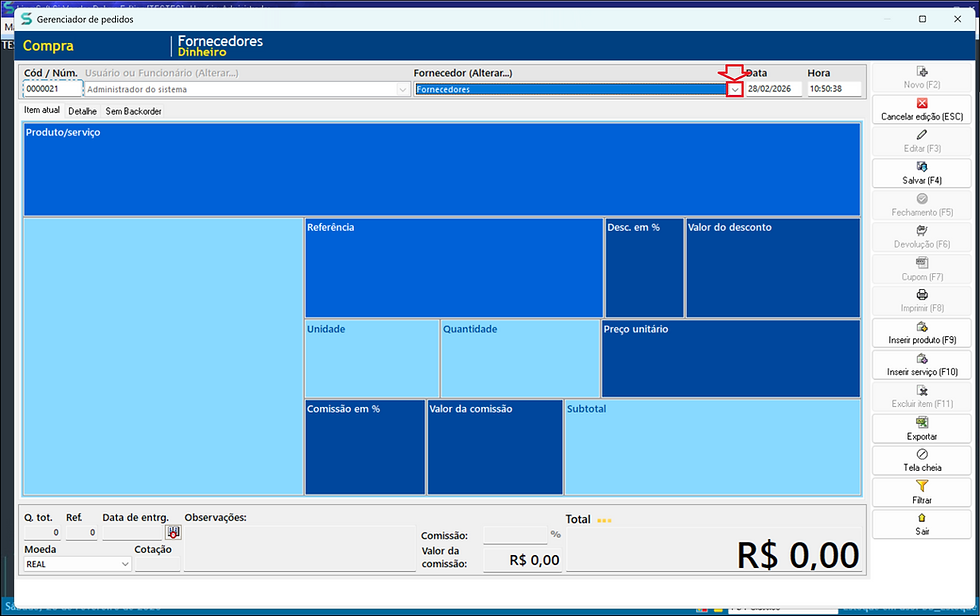This screenshot has height=616, width=980.
Task: Click the Quantidade panel
Action: click(x=520, y=359)
